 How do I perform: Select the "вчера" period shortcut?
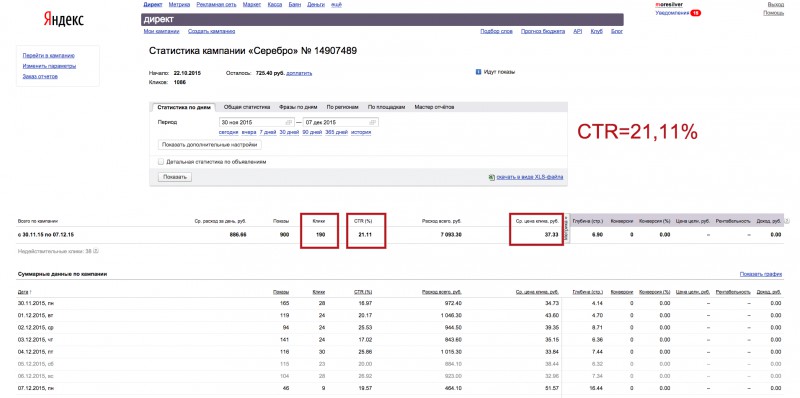click(249, 132)
